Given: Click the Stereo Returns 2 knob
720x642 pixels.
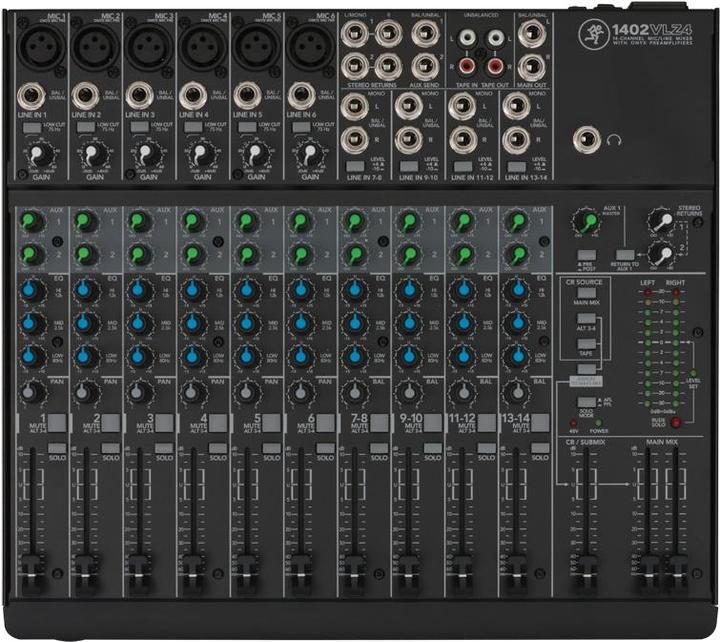Looking at the screenshot, I should pos(661,255).
